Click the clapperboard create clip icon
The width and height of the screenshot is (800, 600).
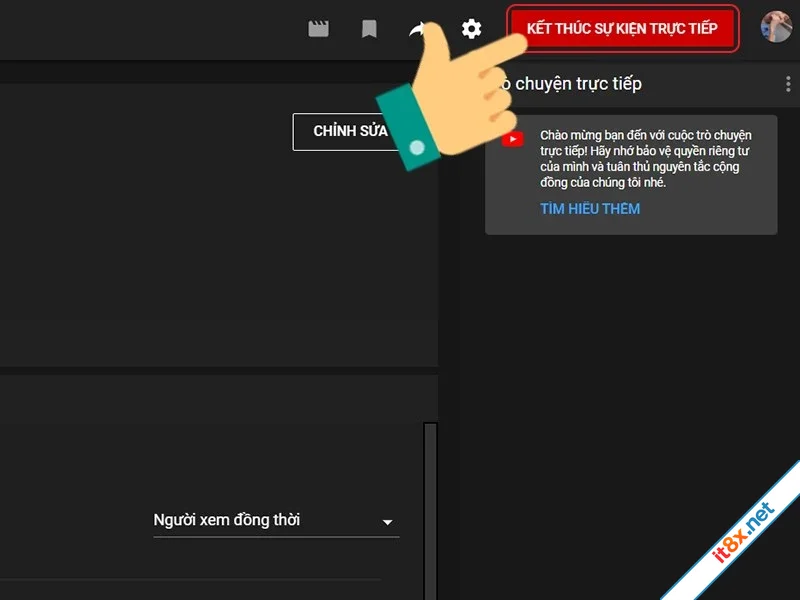(318, 29)
